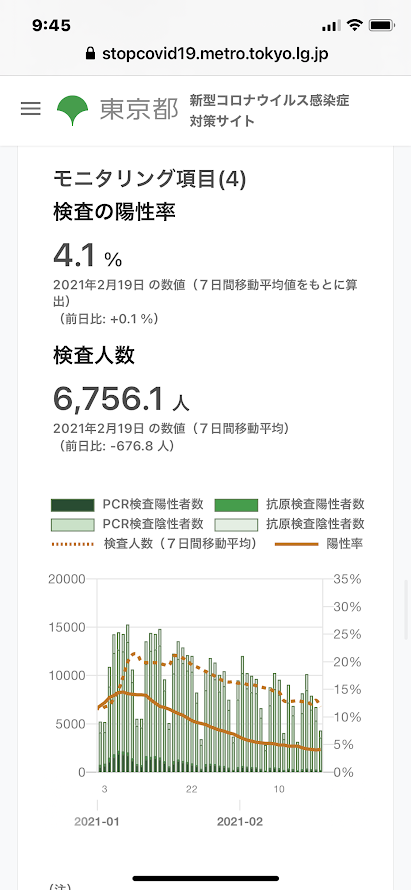
Task: Toggle 抗原検査陽性者数 legend series
Action: (290, 505)
